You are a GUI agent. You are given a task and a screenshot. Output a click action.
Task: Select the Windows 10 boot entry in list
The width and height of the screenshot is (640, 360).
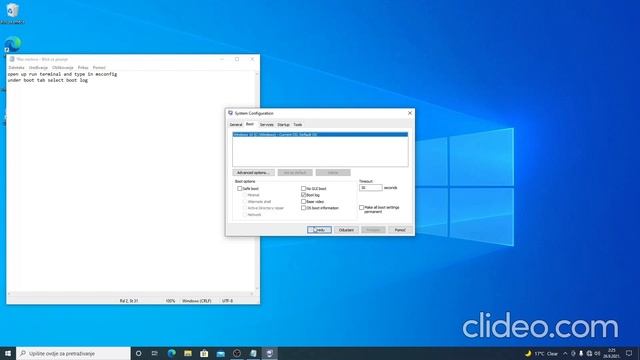coord(320,134)
